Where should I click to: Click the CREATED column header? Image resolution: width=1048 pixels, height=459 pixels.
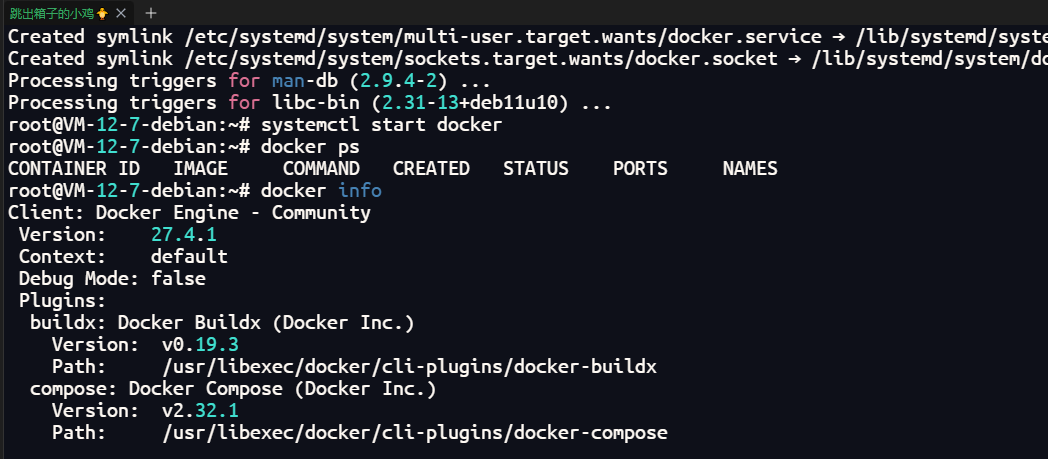(x=431, y=169)
